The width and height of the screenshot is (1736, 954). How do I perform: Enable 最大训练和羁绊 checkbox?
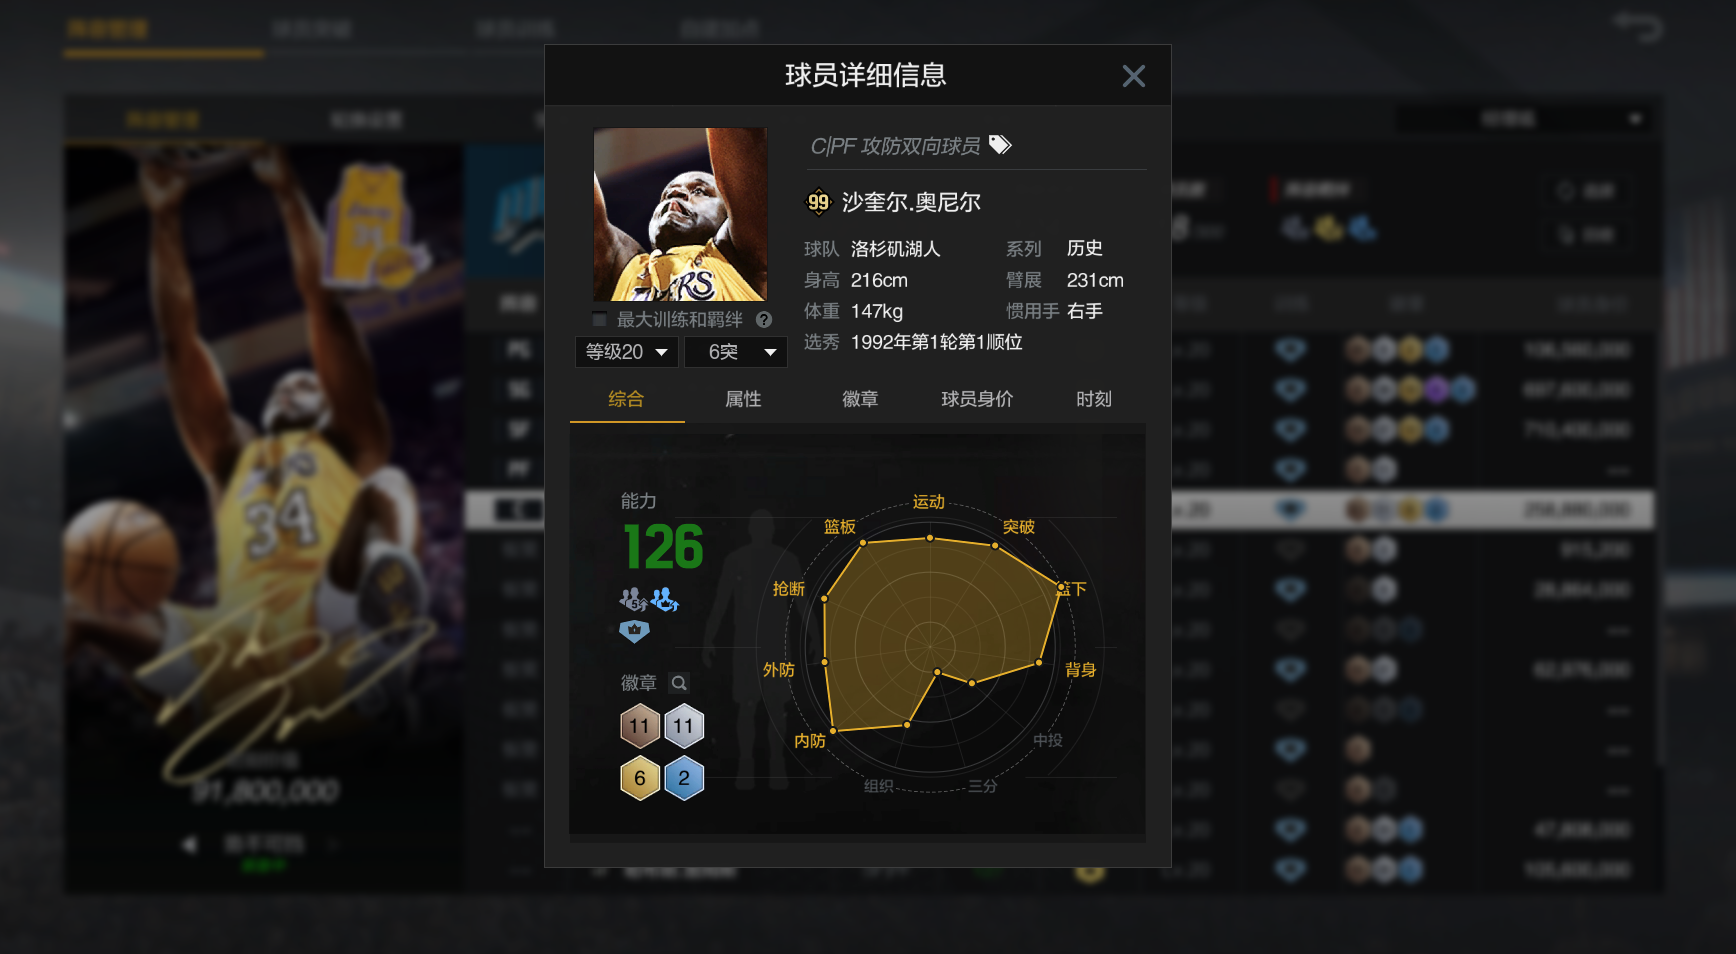point(600,319)
